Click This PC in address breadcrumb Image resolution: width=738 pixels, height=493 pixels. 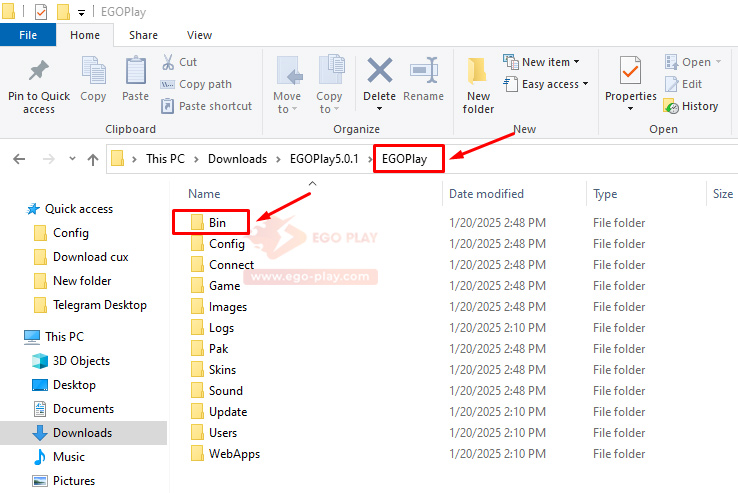pos(165,159)
